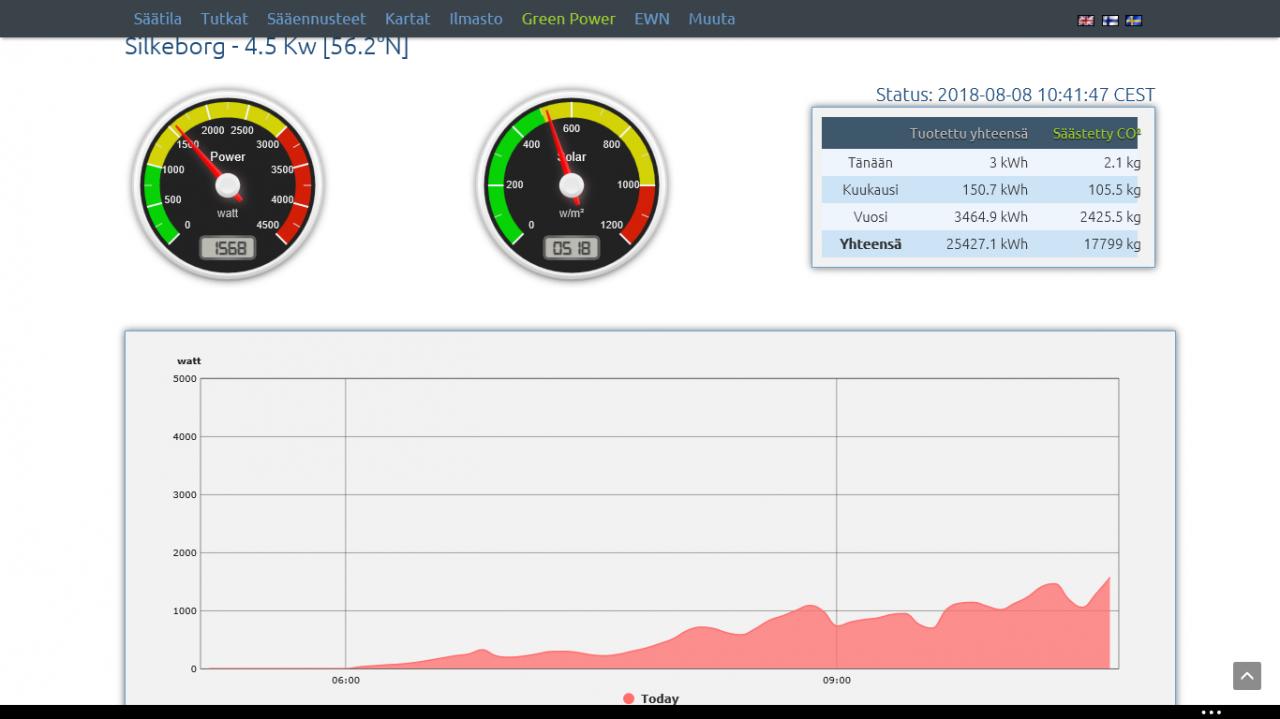
Task: Click the watt axis title on chart
Action: [x=189, y=361]
